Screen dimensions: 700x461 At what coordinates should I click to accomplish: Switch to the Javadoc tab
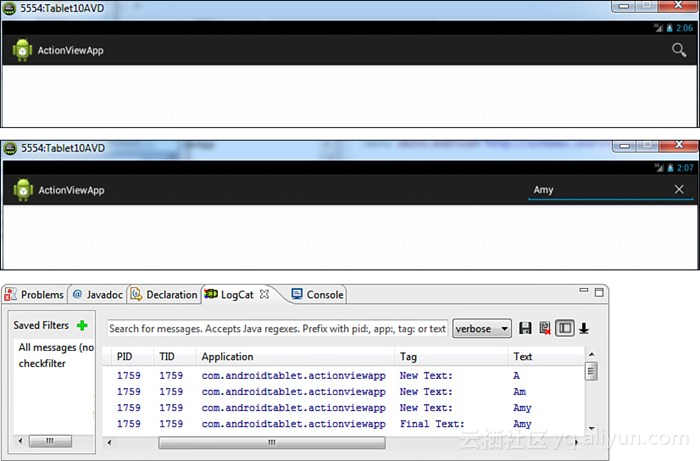tap(97, 295)
